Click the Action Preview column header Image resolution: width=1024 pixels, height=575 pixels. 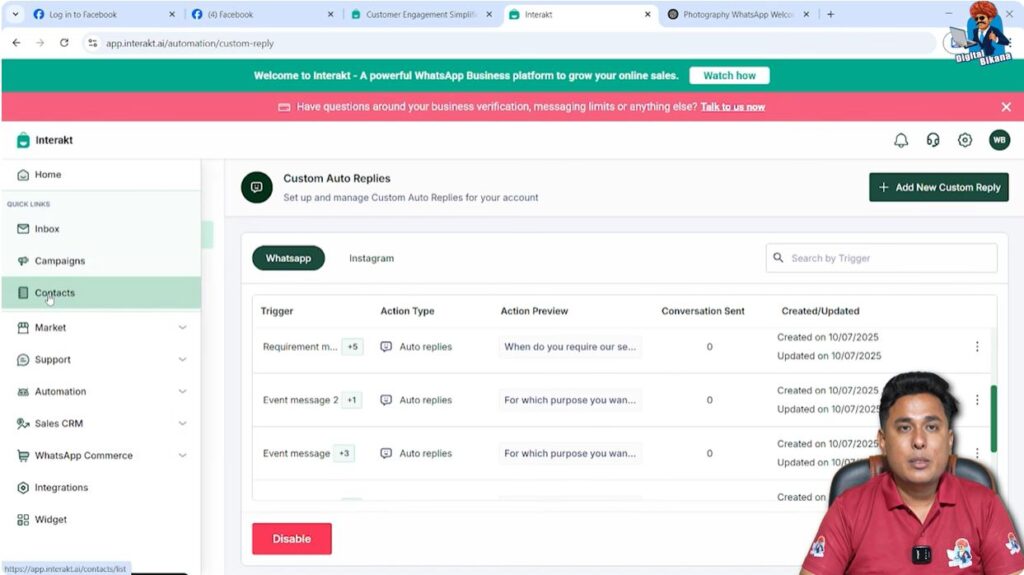click(534, 311)
